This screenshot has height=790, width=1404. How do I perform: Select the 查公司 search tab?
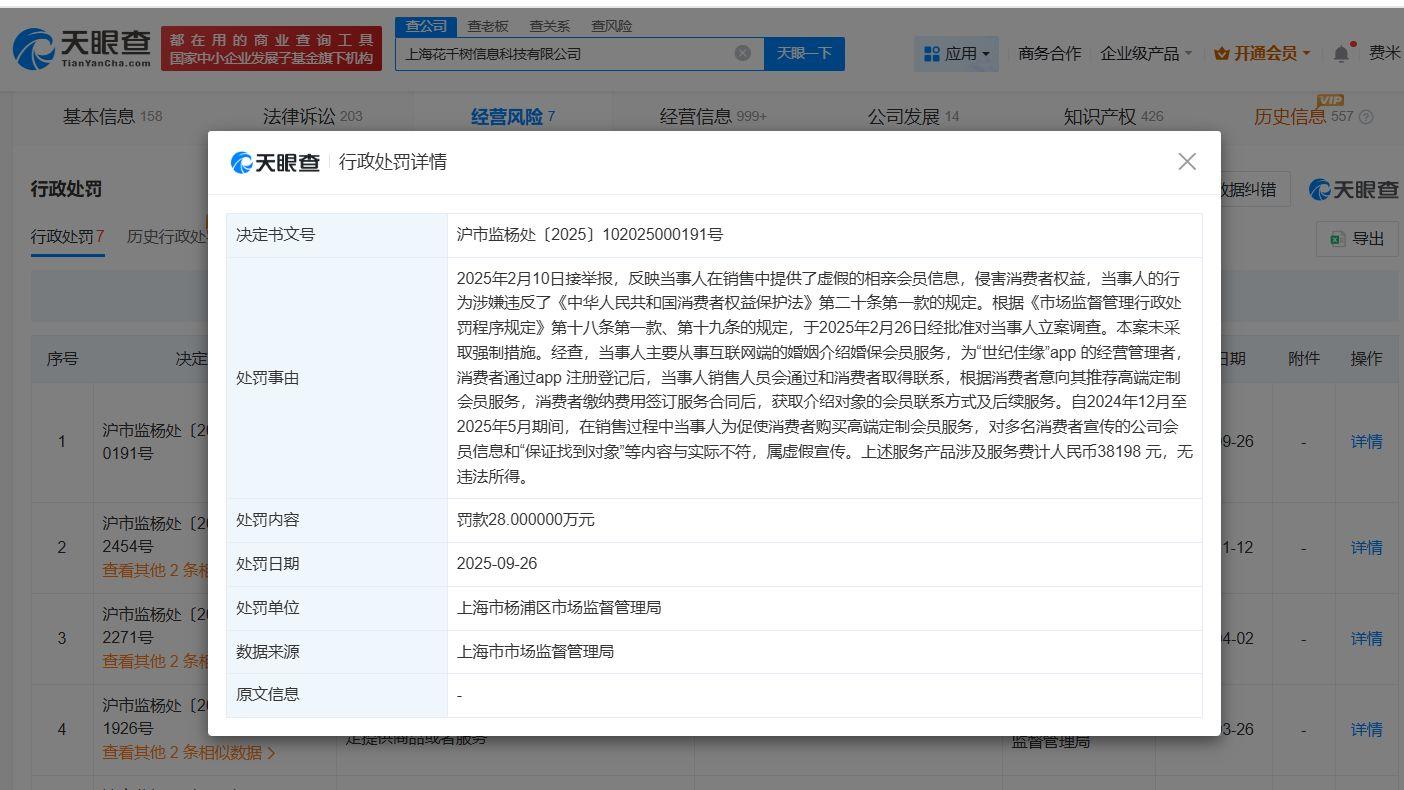coord(426,26)
